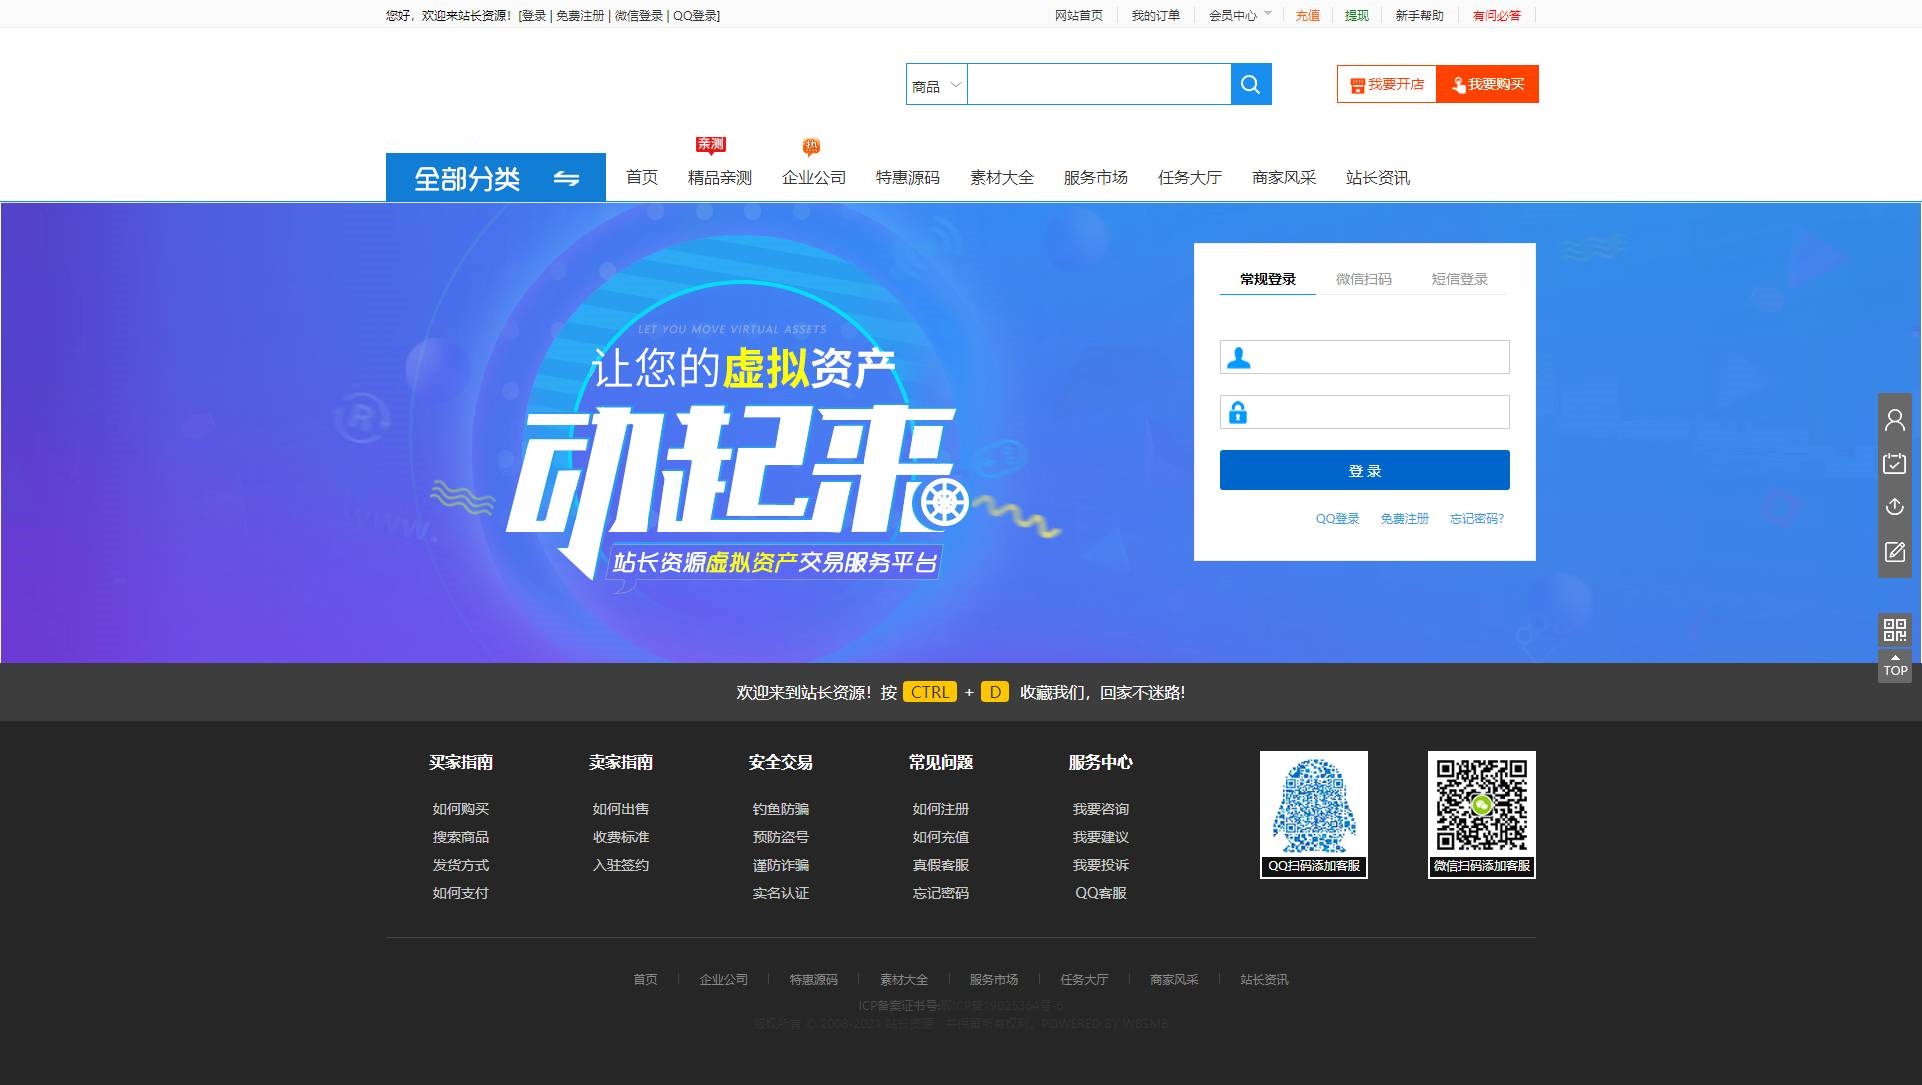
Task: Open the 精品亲测 nav item
Action: pyautogui.click(x=719, y=177)
